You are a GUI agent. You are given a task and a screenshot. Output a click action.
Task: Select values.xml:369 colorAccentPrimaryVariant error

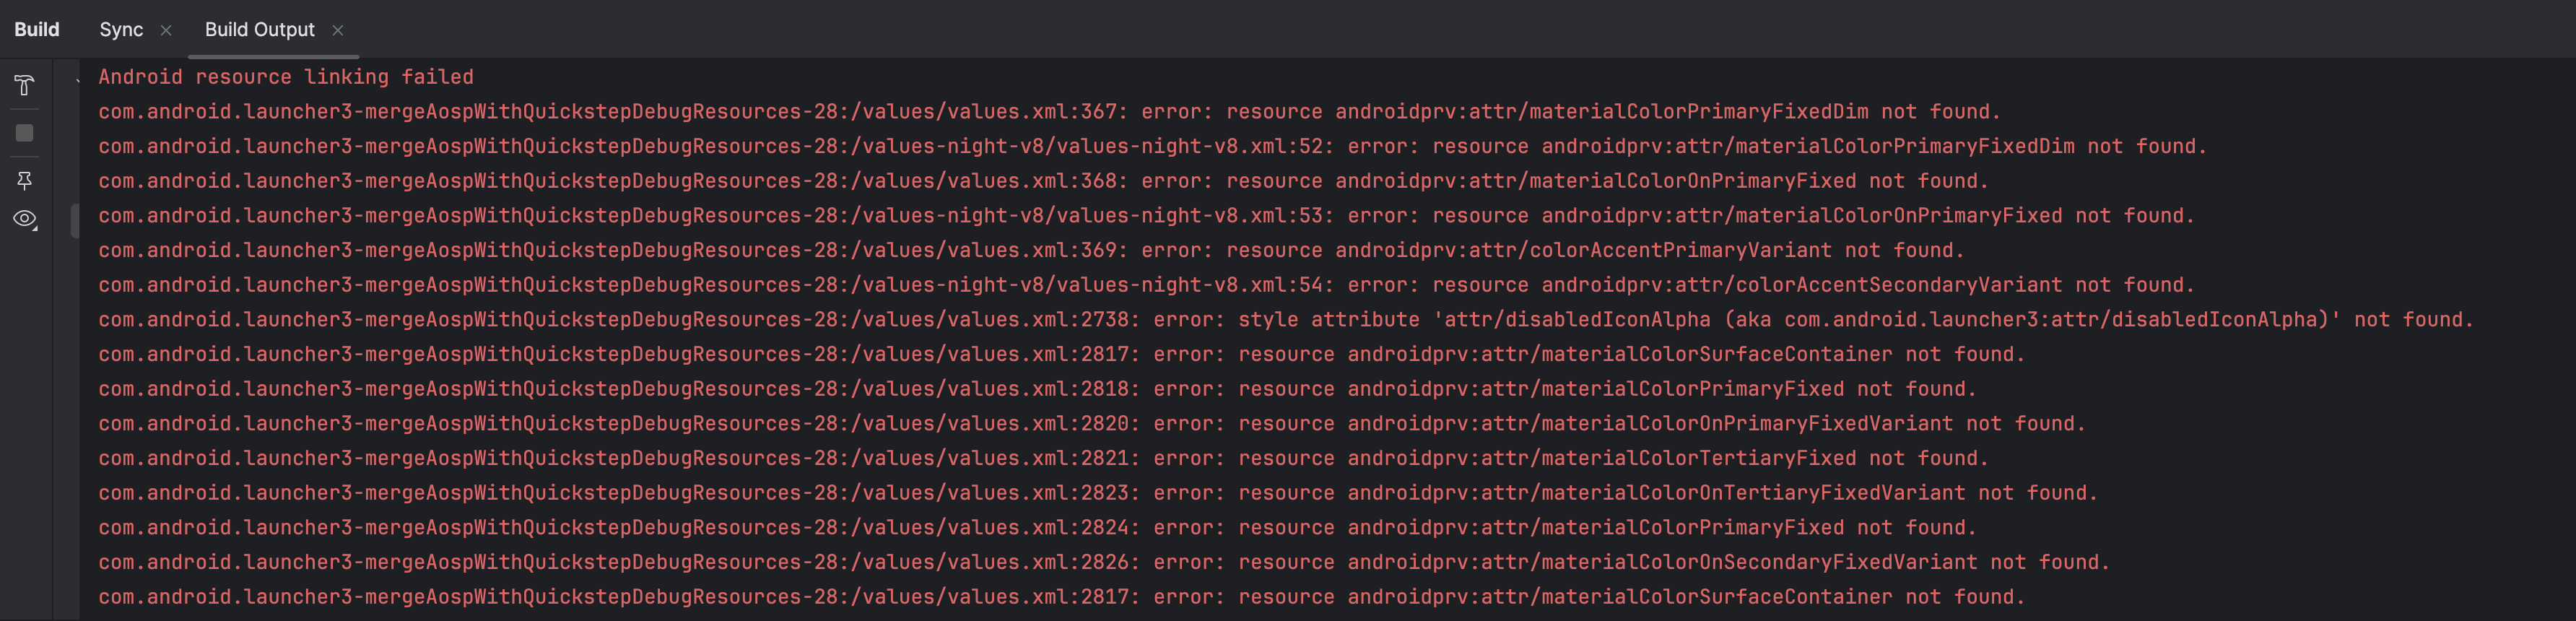click(1031, 251)
